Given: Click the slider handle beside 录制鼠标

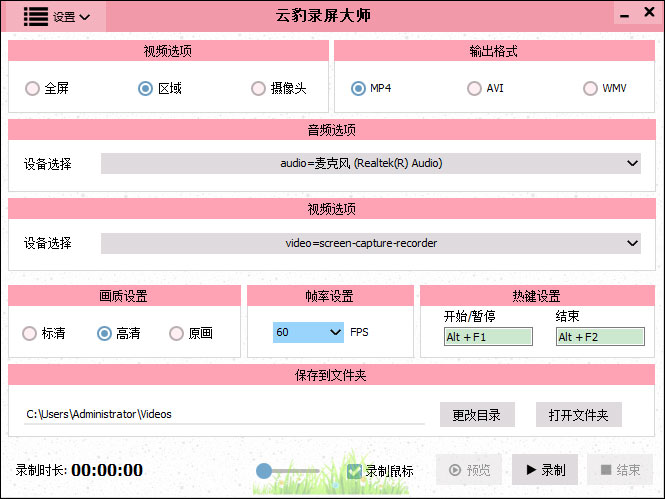Looking at the screenshot, I should 264,471.
